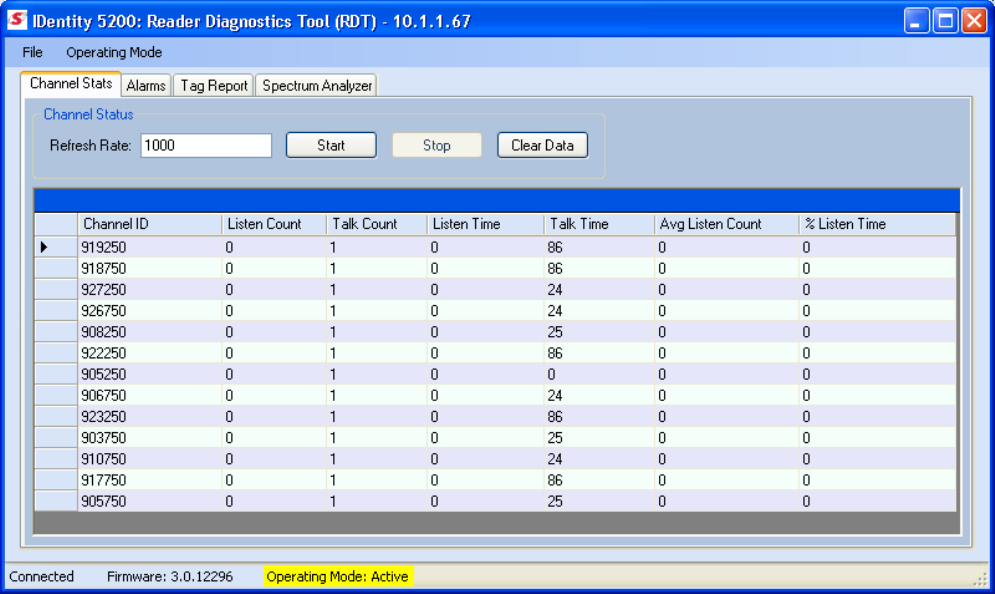Sort by Talk Time column header

[599, 224]
